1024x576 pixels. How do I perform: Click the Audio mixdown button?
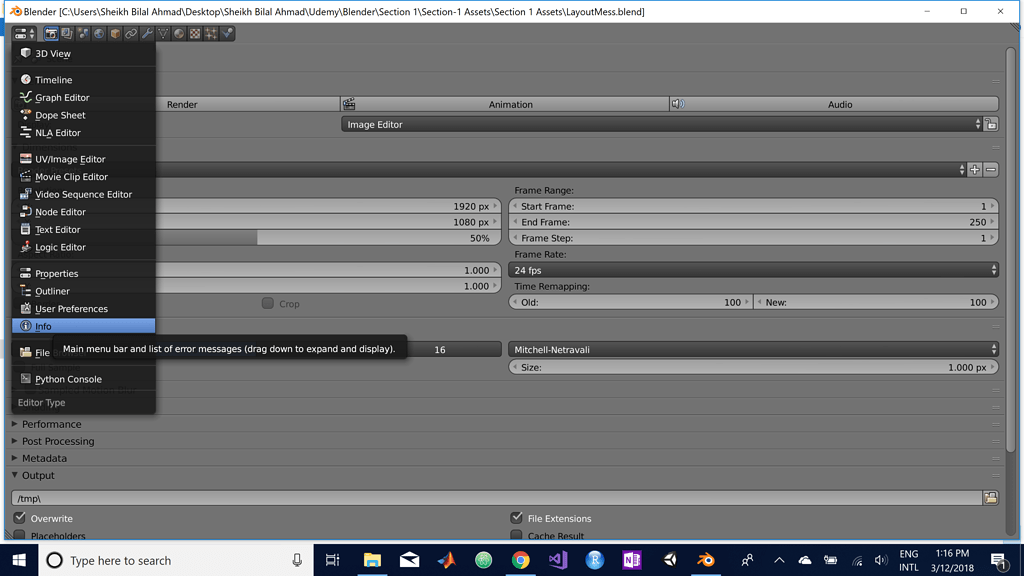point(834,104)
